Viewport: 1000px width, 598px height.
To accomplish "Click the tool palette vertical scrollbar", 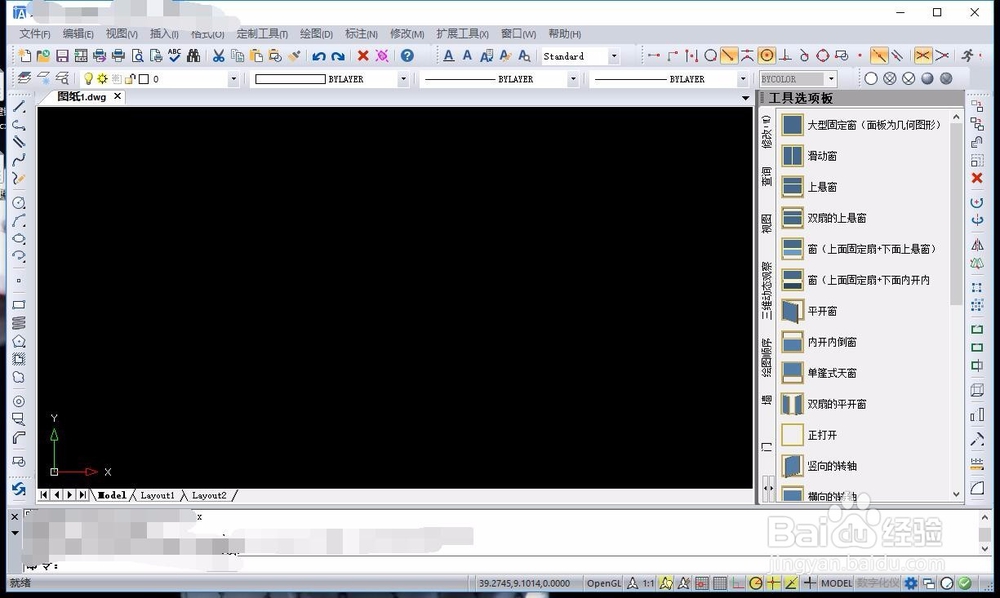I will (955, 214).
